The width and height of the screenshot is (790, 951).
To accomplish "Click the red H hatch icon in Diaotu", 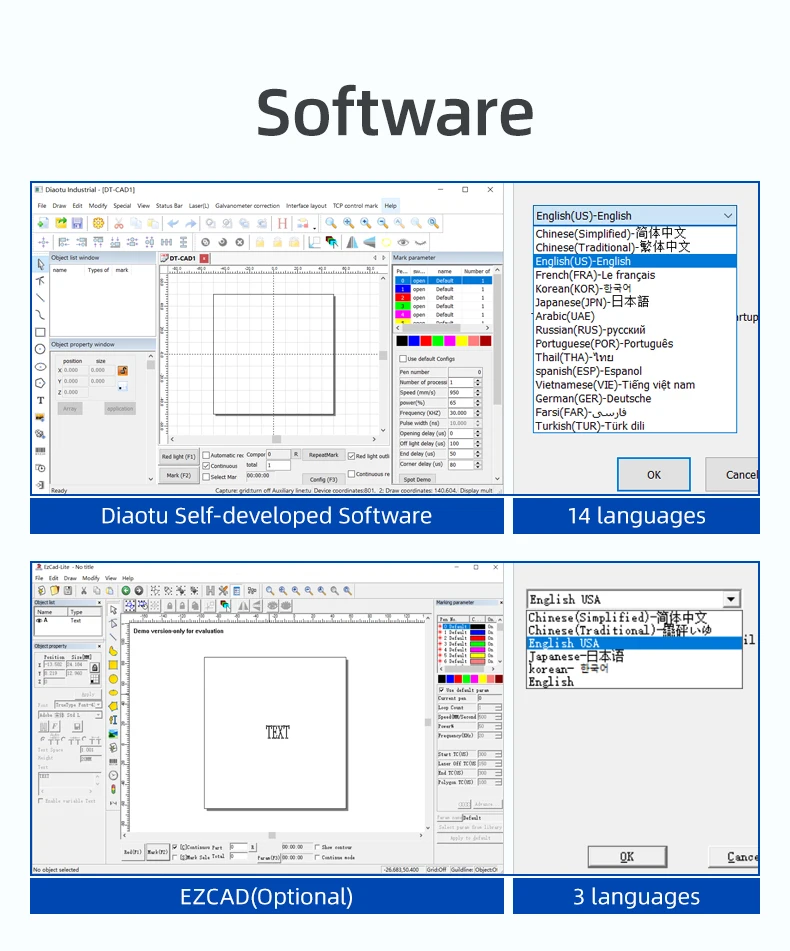I will tap(282, 223).
